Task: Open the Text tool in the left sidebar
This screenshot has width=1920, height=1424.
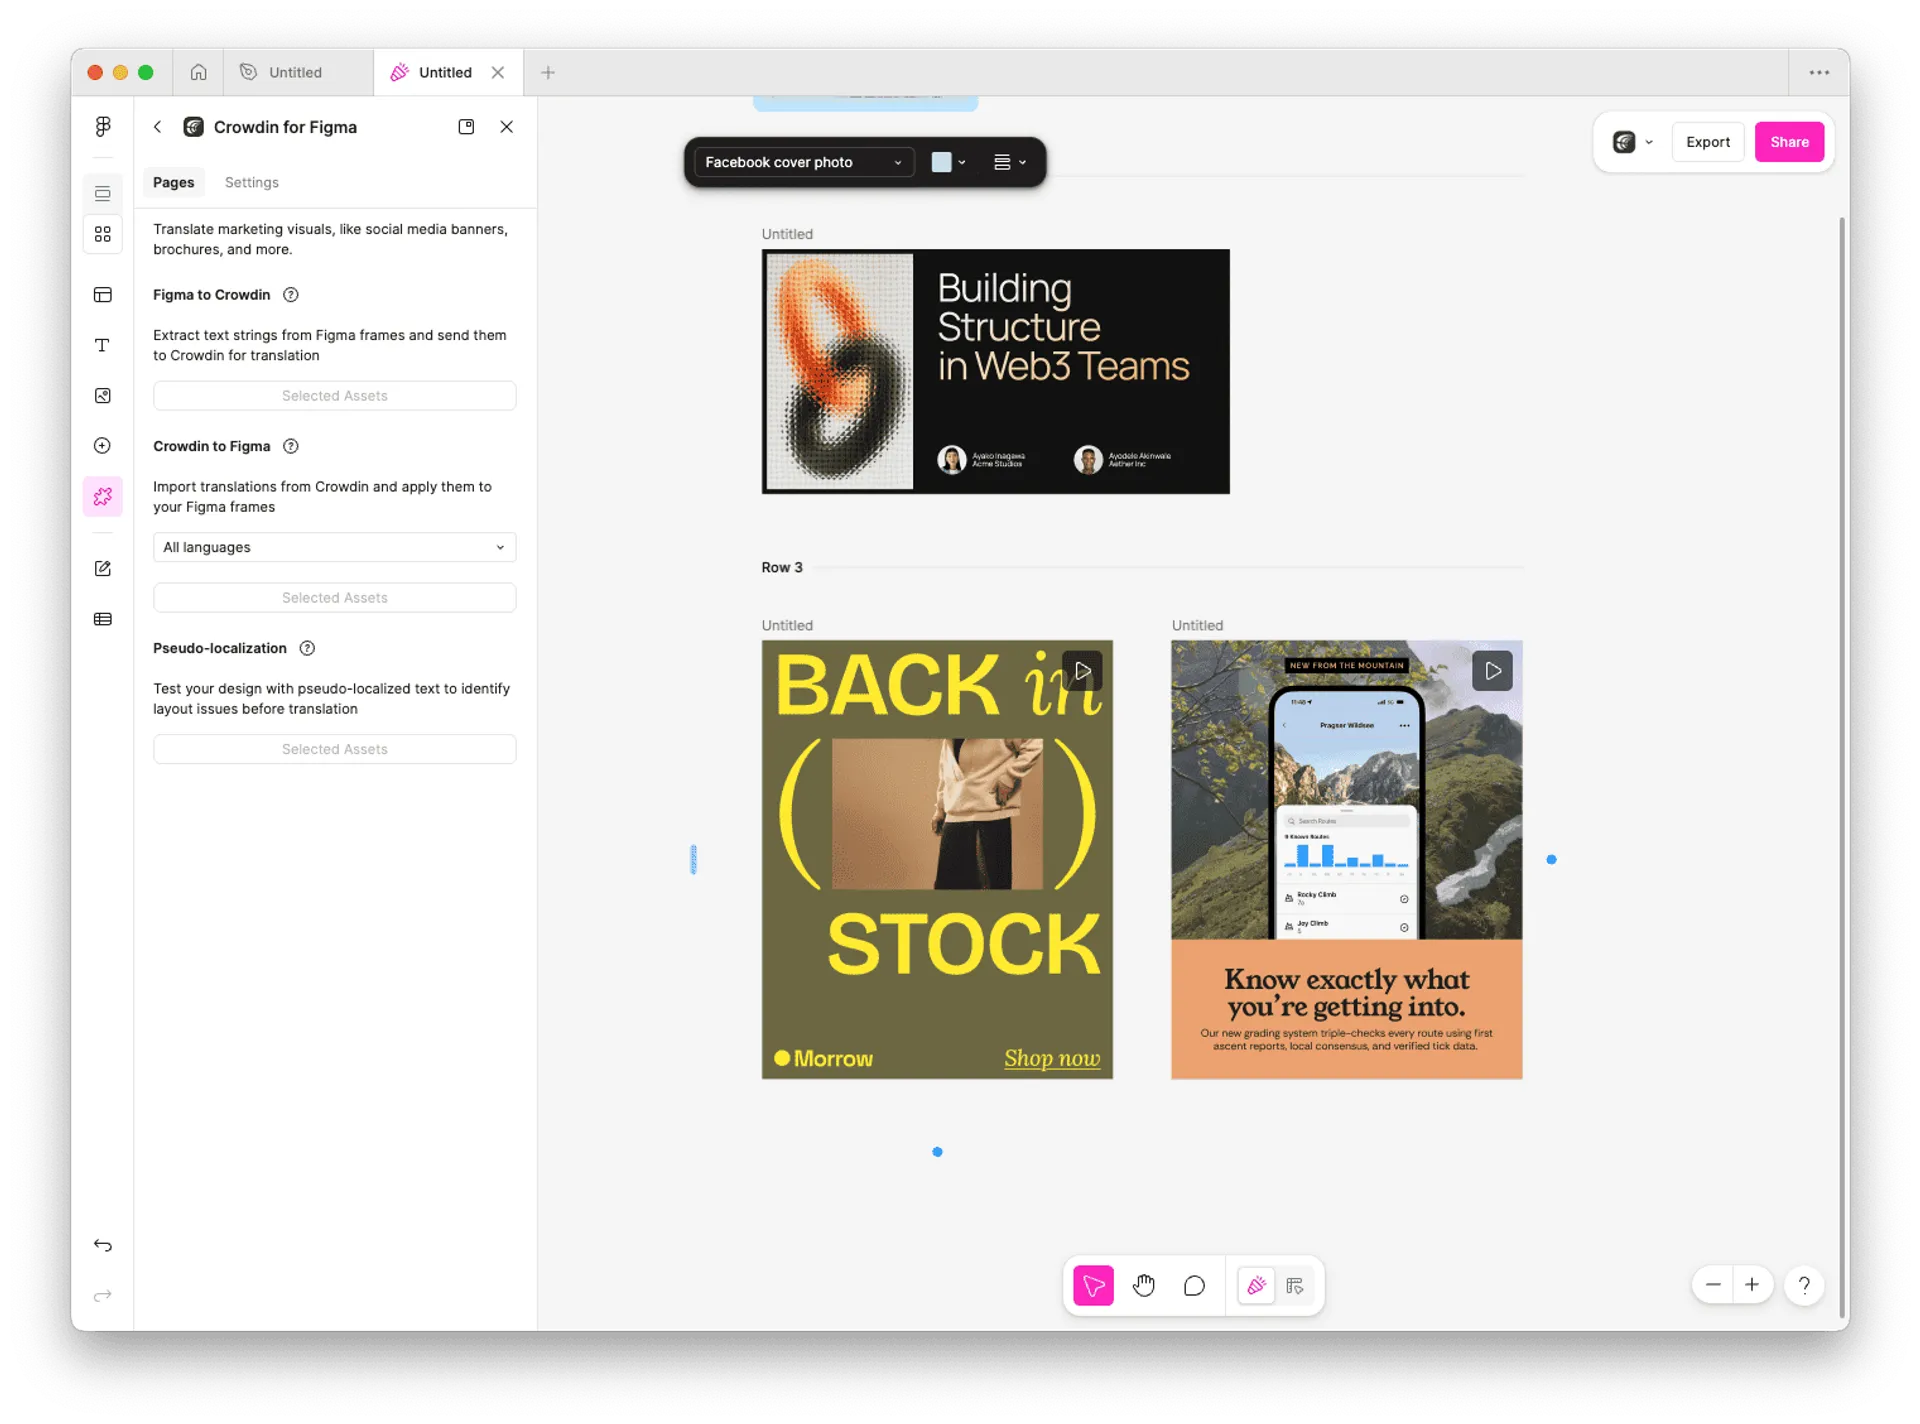Action: 103,345
